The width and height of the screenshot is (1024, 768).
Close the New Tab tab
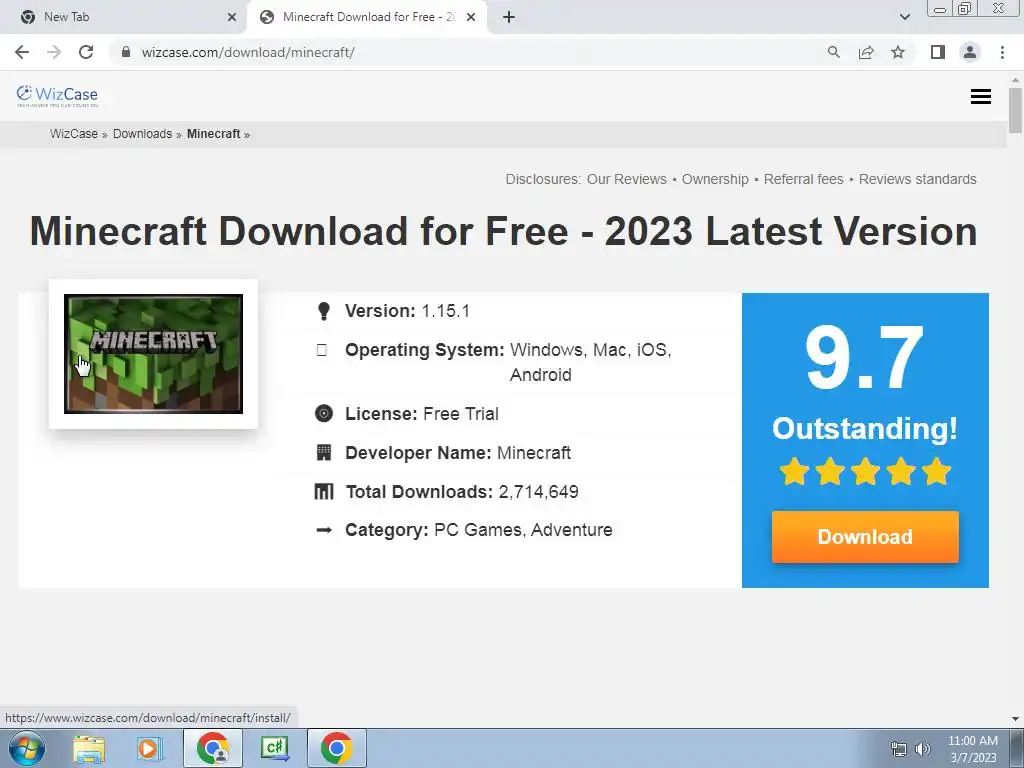232,17
